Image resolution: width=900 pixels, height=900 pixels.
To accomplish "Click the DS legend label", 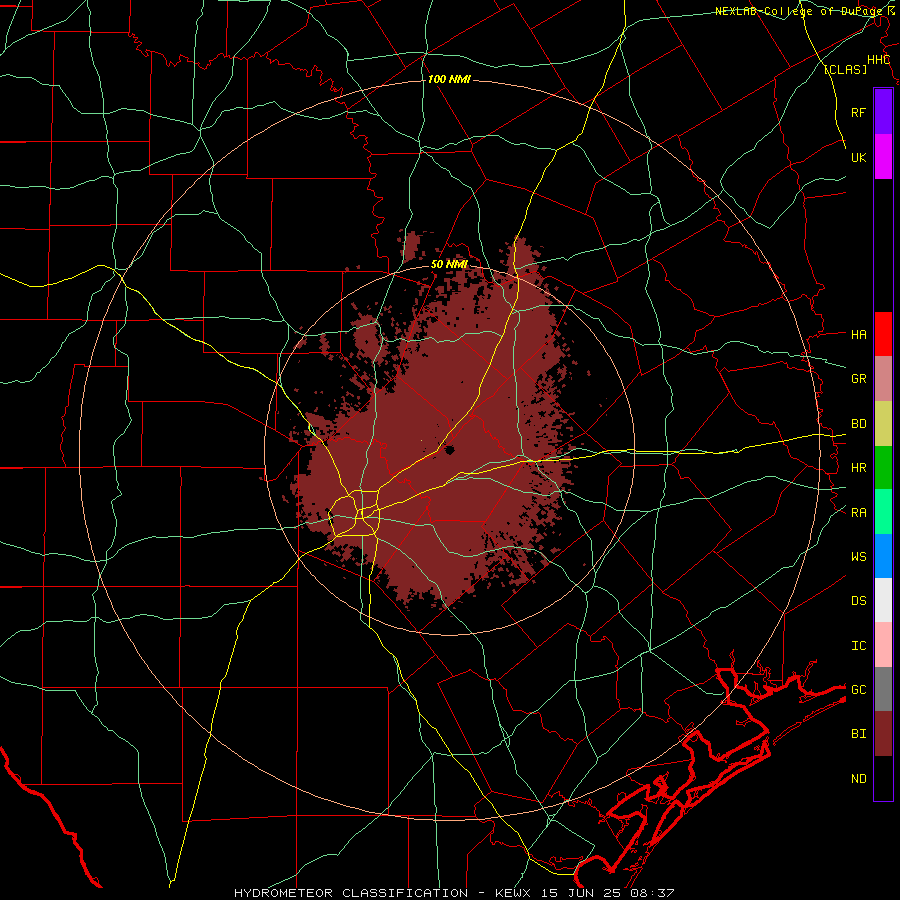I will coord(858,601).
